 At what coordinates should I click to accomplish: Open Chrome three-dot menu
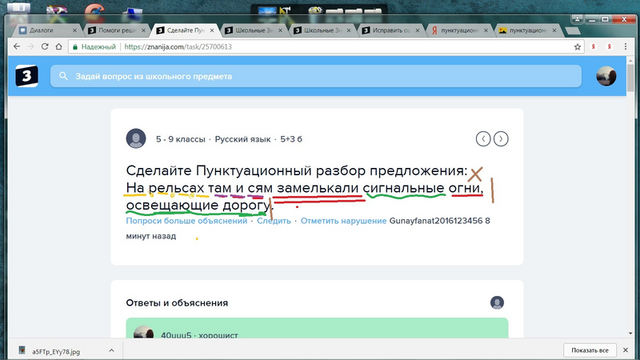625,47
